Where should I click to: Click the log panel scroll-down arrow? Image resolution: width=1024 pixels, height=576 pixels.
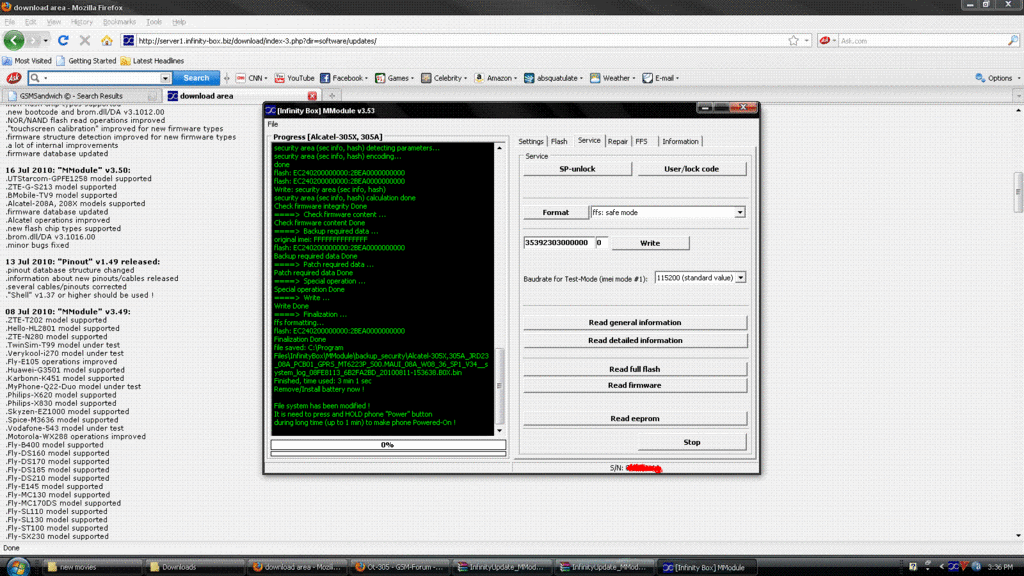(x=500, y=431)
